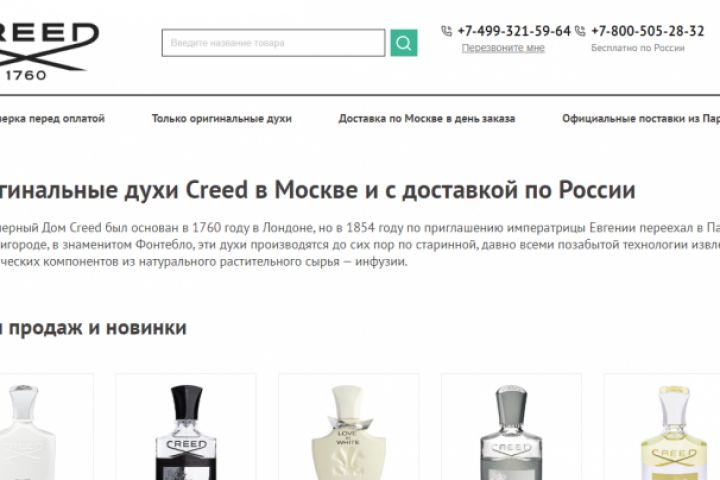The width and height of the screenshot is (720, 480).
Task: Call the number +7-499-321-59-64
Action: click(514, 31)
